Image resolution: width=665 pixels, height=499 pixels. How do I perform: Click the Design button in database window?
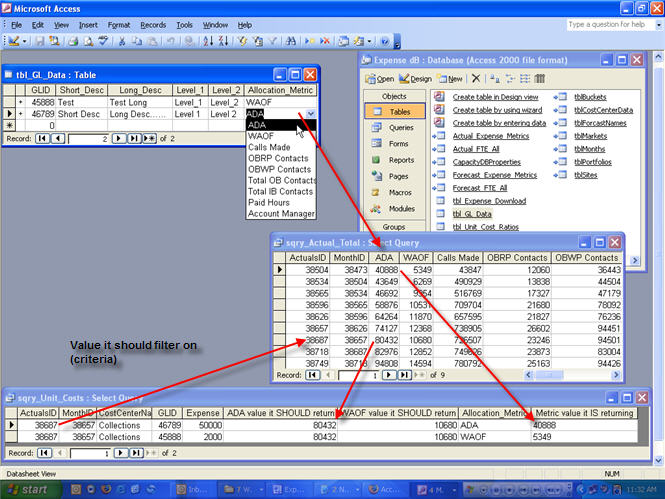[x=416, y=78]
